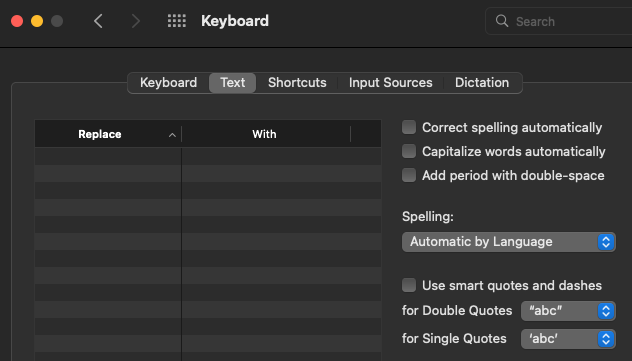Expand the Single Quotes style dropdown
The height and width of the screenshot is (361, 632).
(x=568, y=339)
